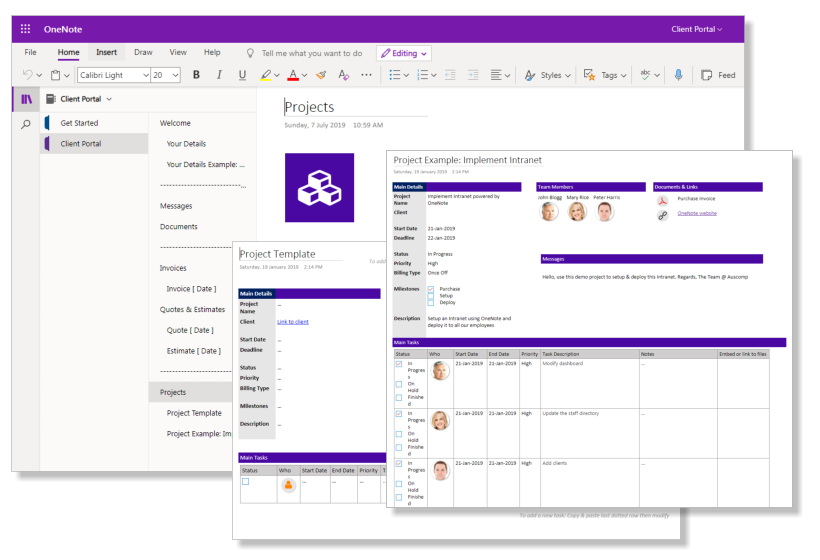Viewport: 820px width, 560px height.
Task: Toggle the notebook navigation pane icon
Action: (26, 99)
